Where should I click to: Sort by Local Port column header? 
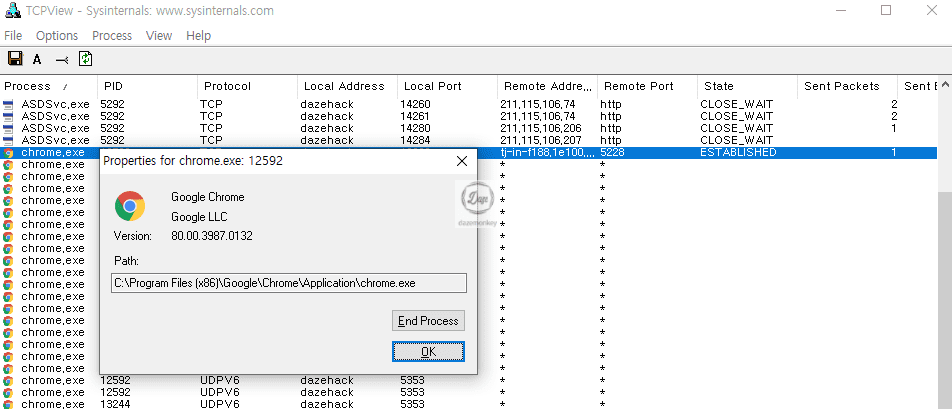(x=447, y=86)
